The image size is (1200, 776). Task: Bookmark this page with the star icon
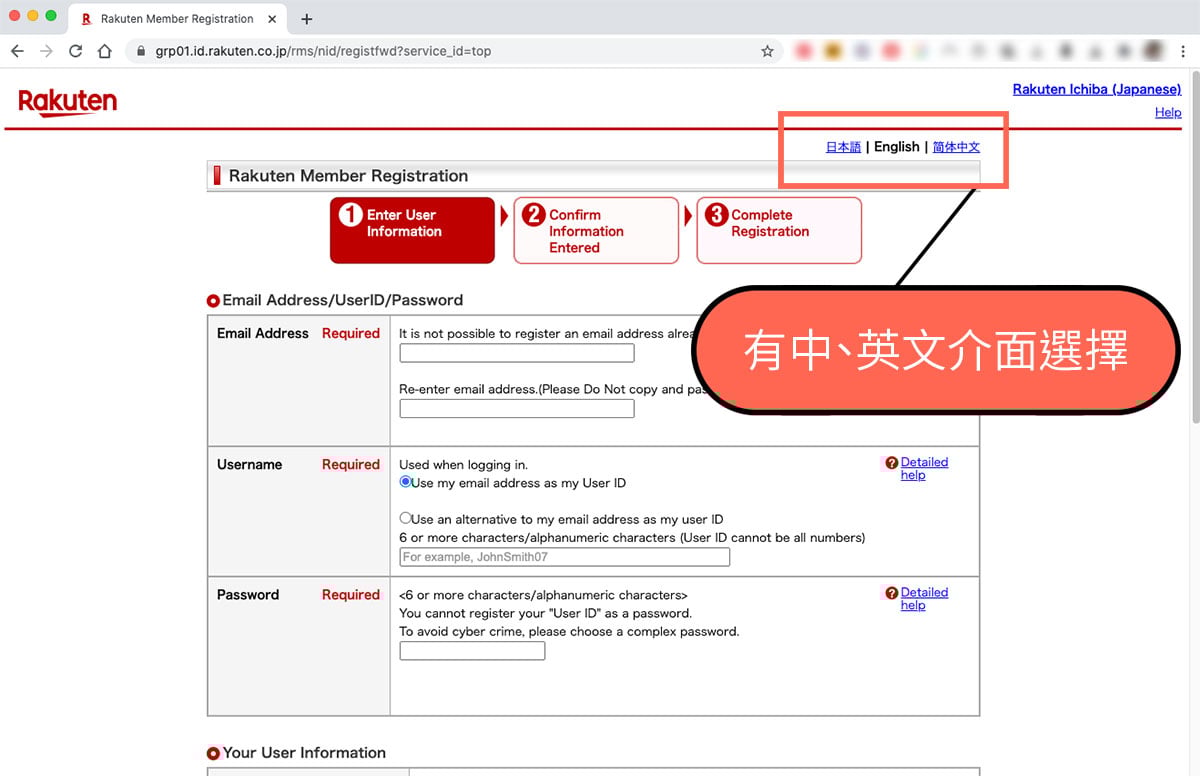[767, 51]
